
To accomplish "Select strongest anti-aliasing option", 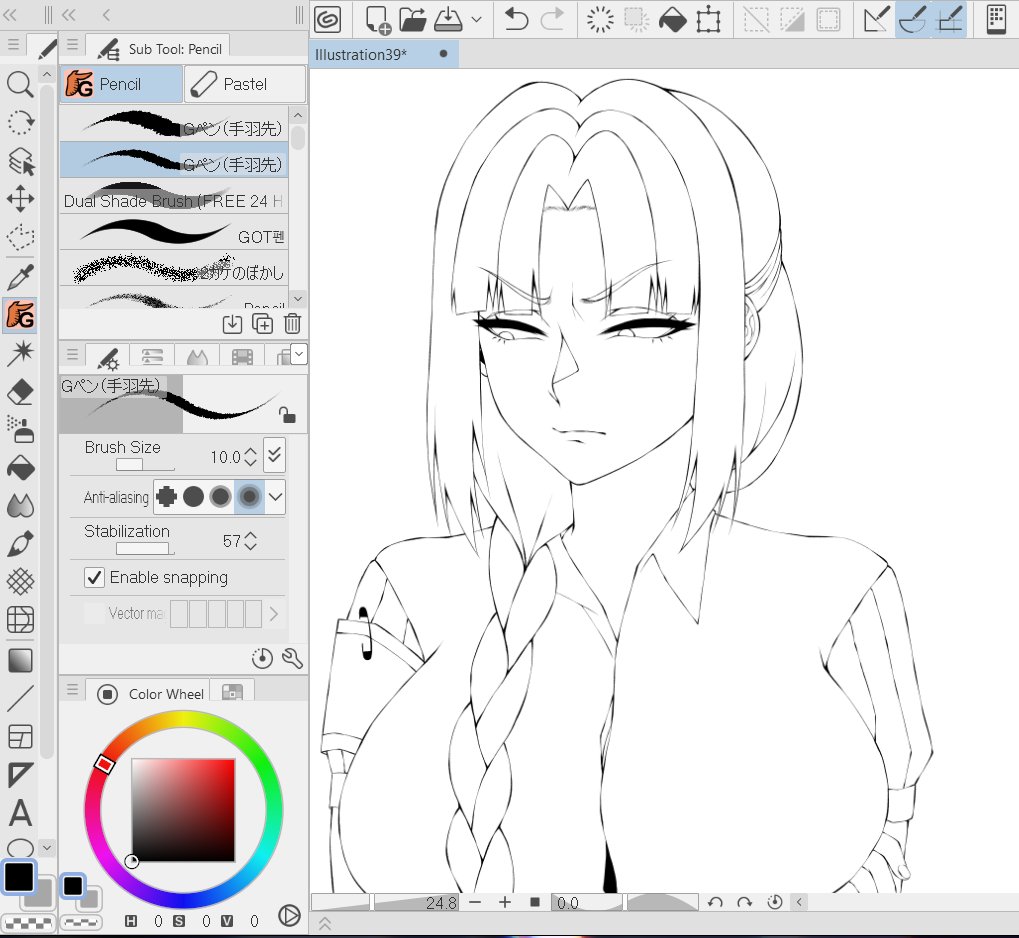I will tap(249, 497).
